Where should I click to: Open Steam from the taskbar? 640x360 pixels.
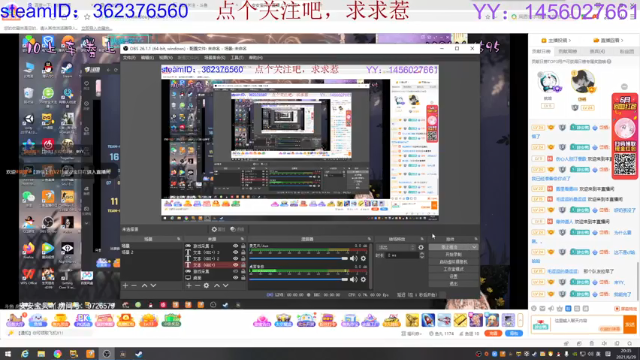[x=139, y=354]
